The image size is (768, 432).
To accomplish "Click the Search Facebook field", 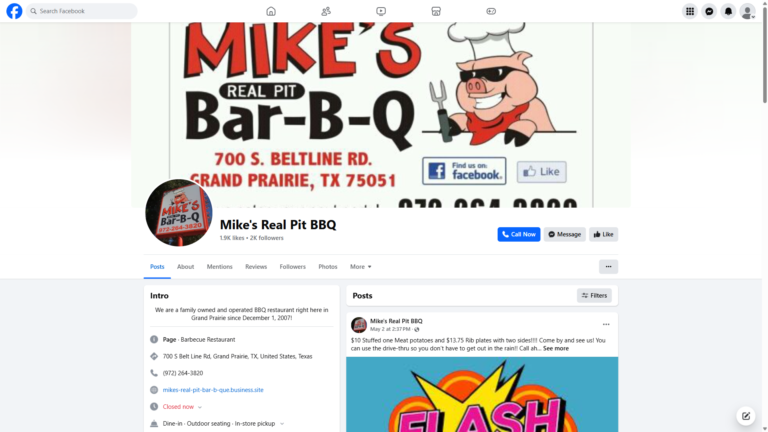I will point(82,11).
